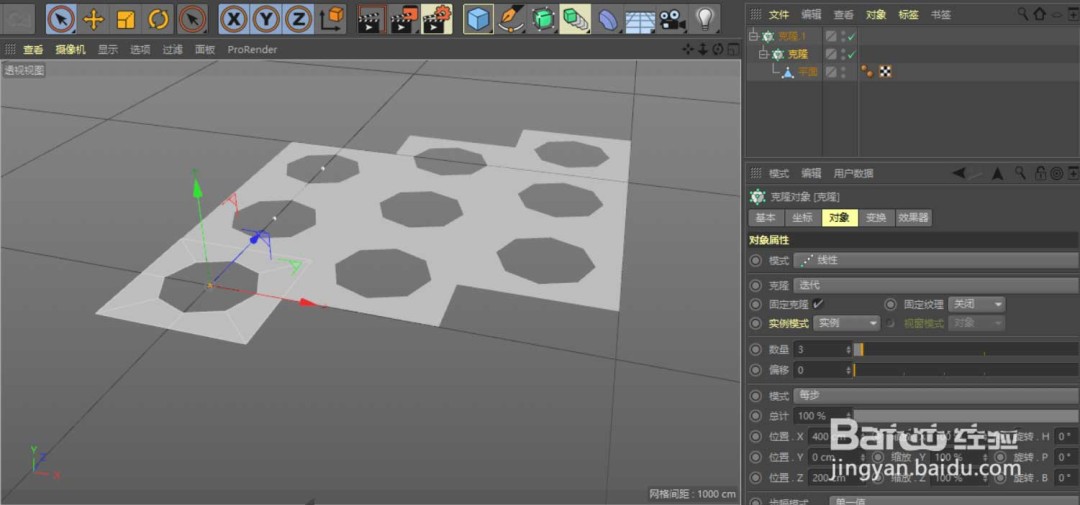
Task: Open the Edit Render Settings icon
Action: 437,18
